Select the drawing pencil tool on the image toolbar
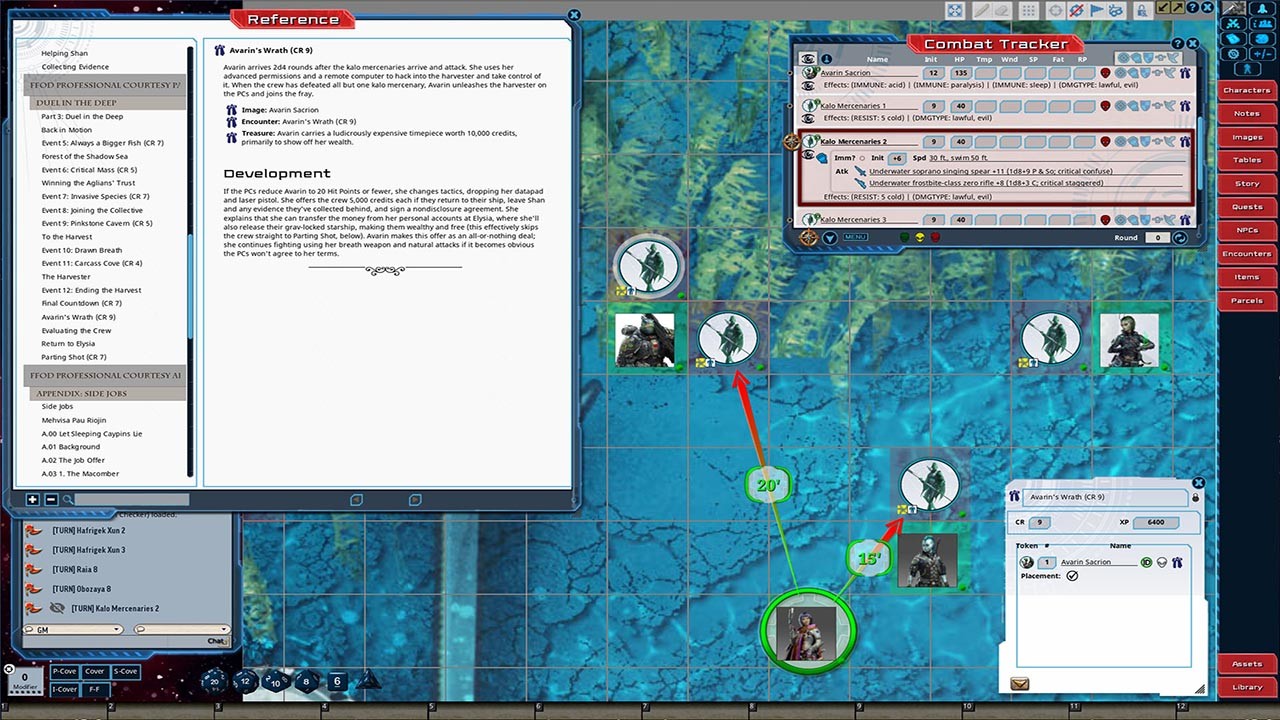 pyautogui.click(x=983, y=9)
